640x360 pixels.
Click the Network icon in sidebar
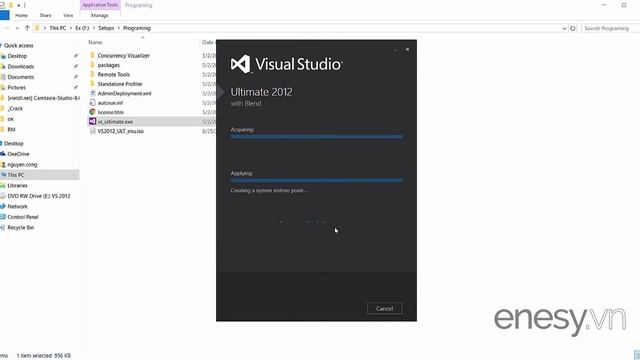point(3,207)
